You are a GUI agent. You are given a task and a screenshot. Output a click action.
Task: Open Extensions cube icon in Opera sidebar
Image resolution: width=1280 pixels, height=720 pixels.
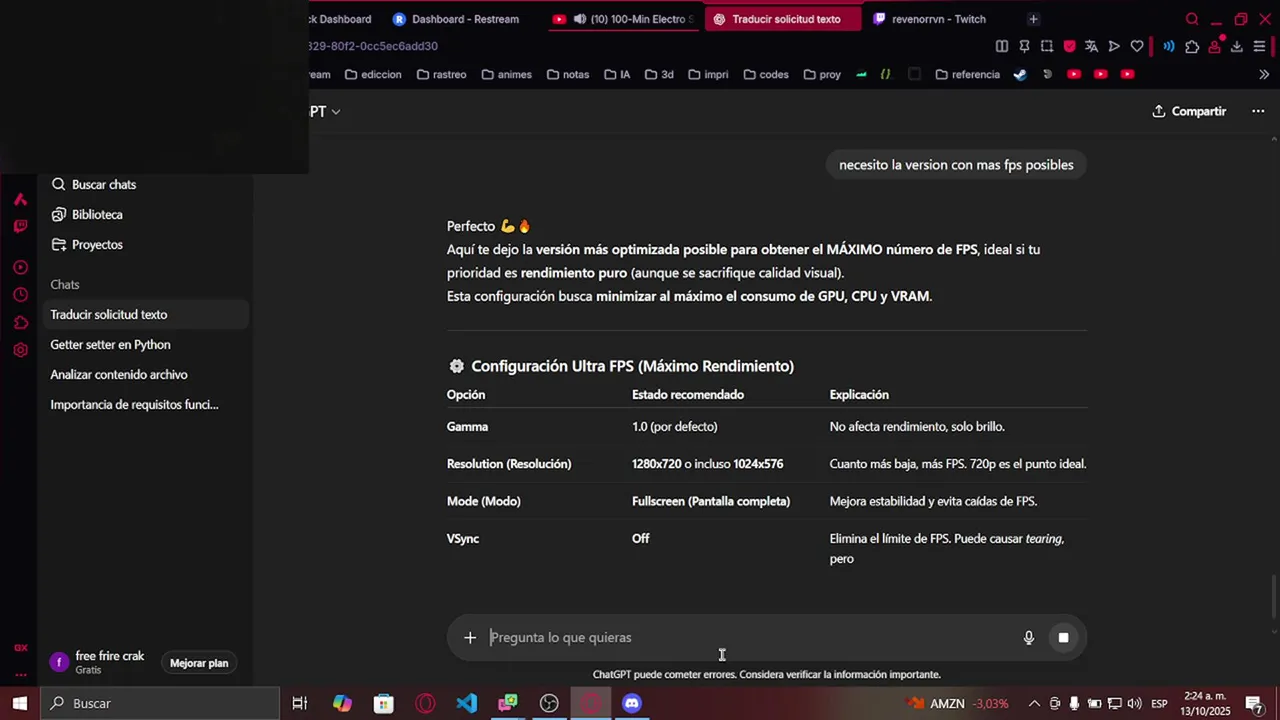[x=20, y=323]
